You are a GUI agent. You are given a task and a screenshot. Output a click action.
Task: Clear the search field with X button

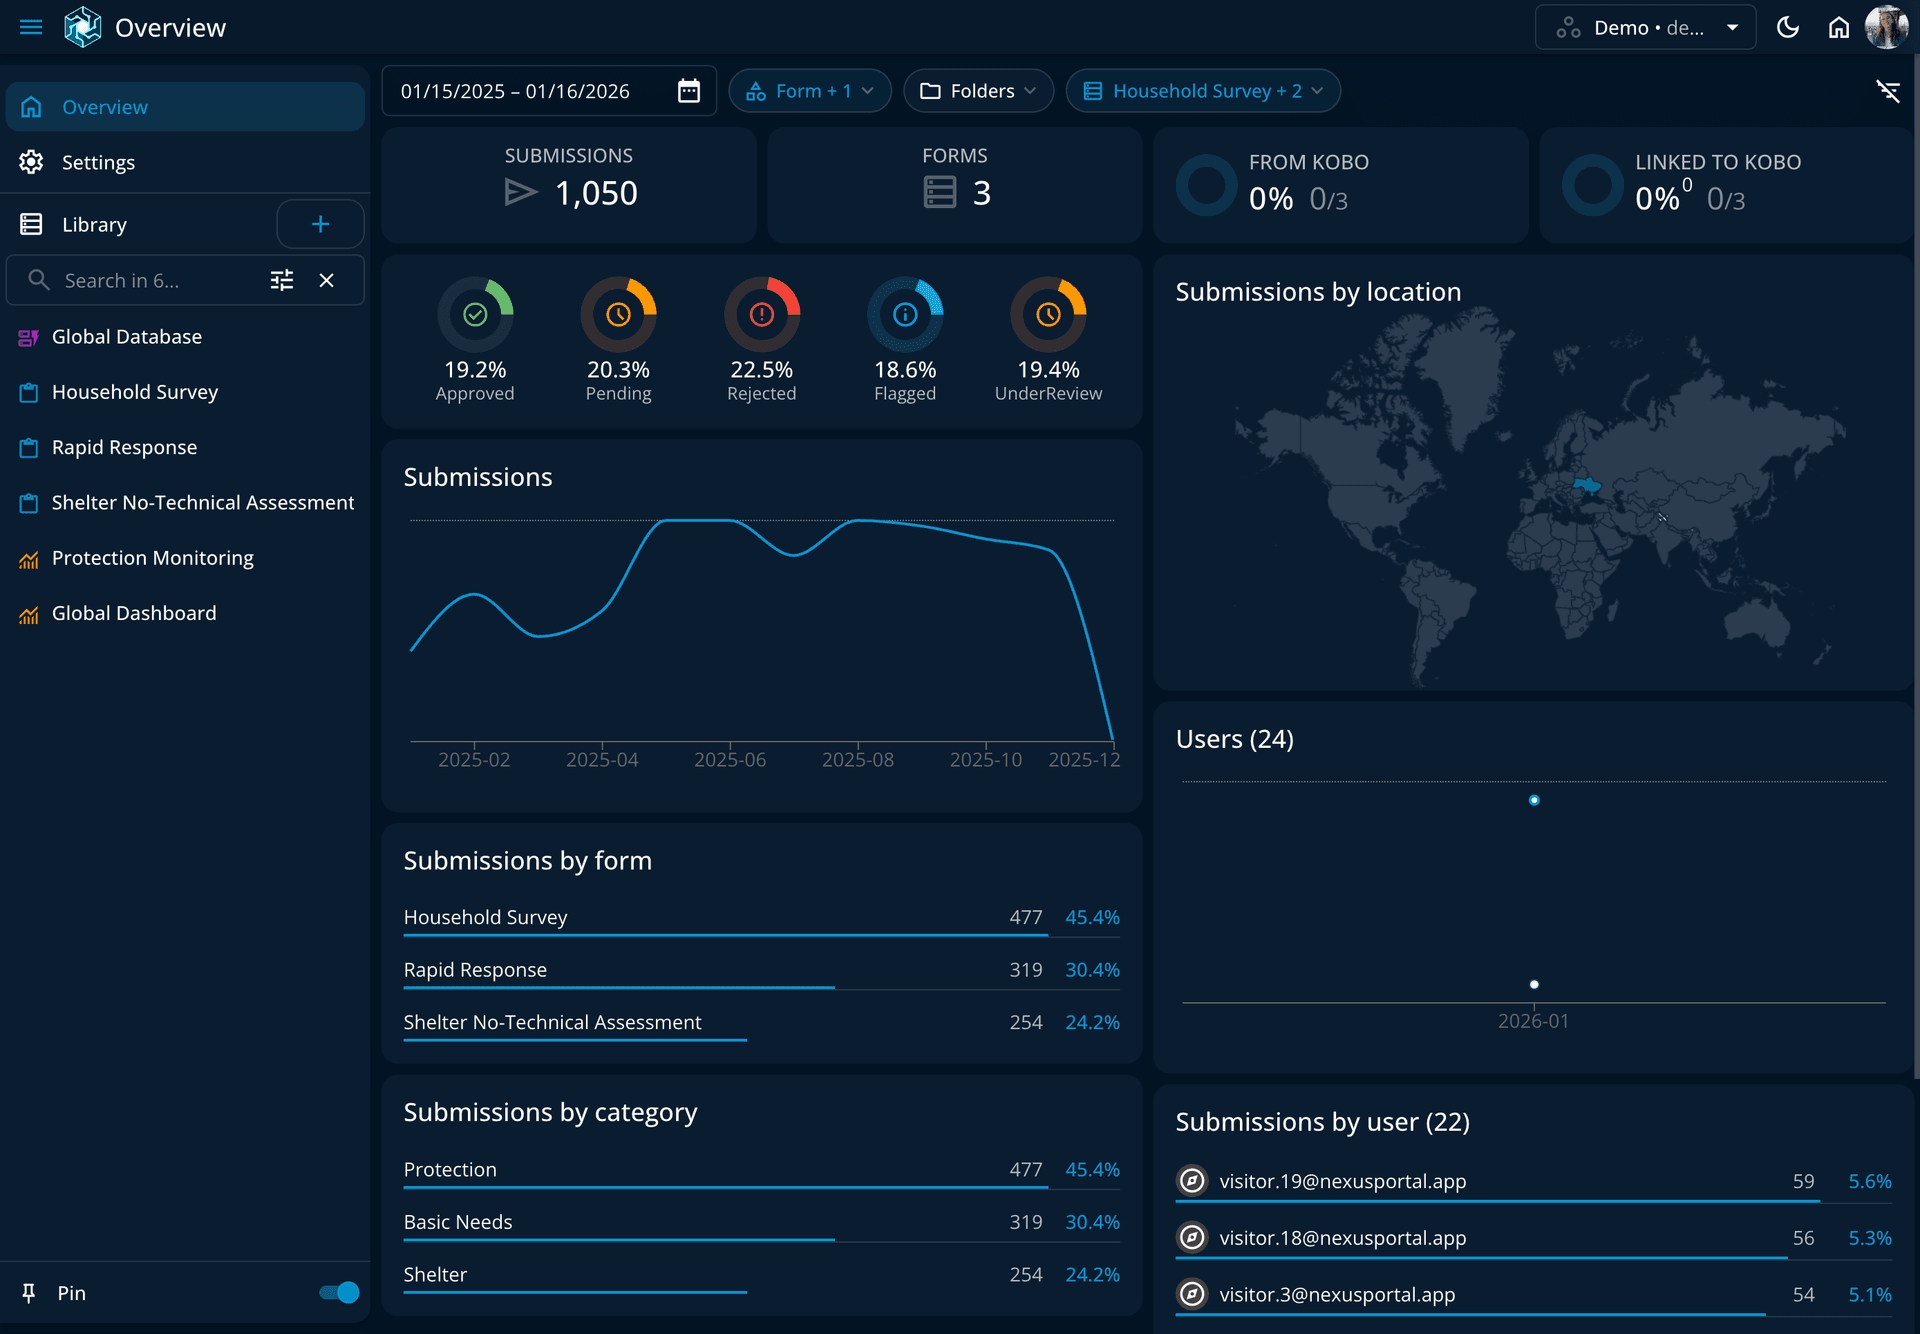coord(326,280)
